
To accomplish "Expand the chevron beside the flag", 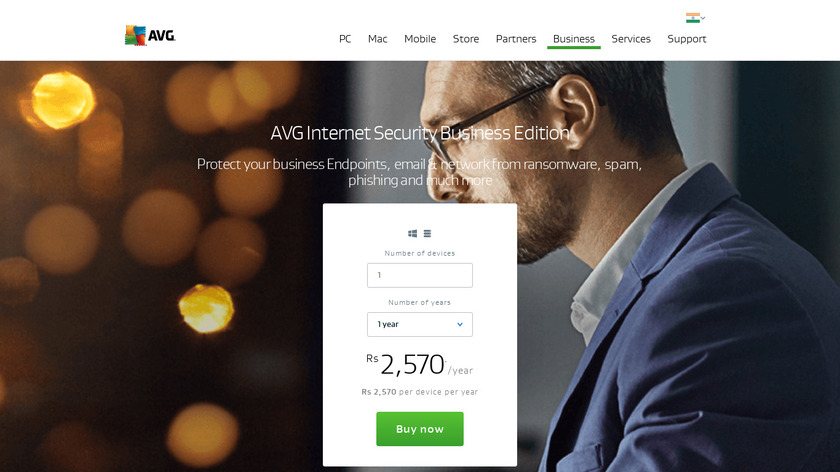I will tap(703, 18).
